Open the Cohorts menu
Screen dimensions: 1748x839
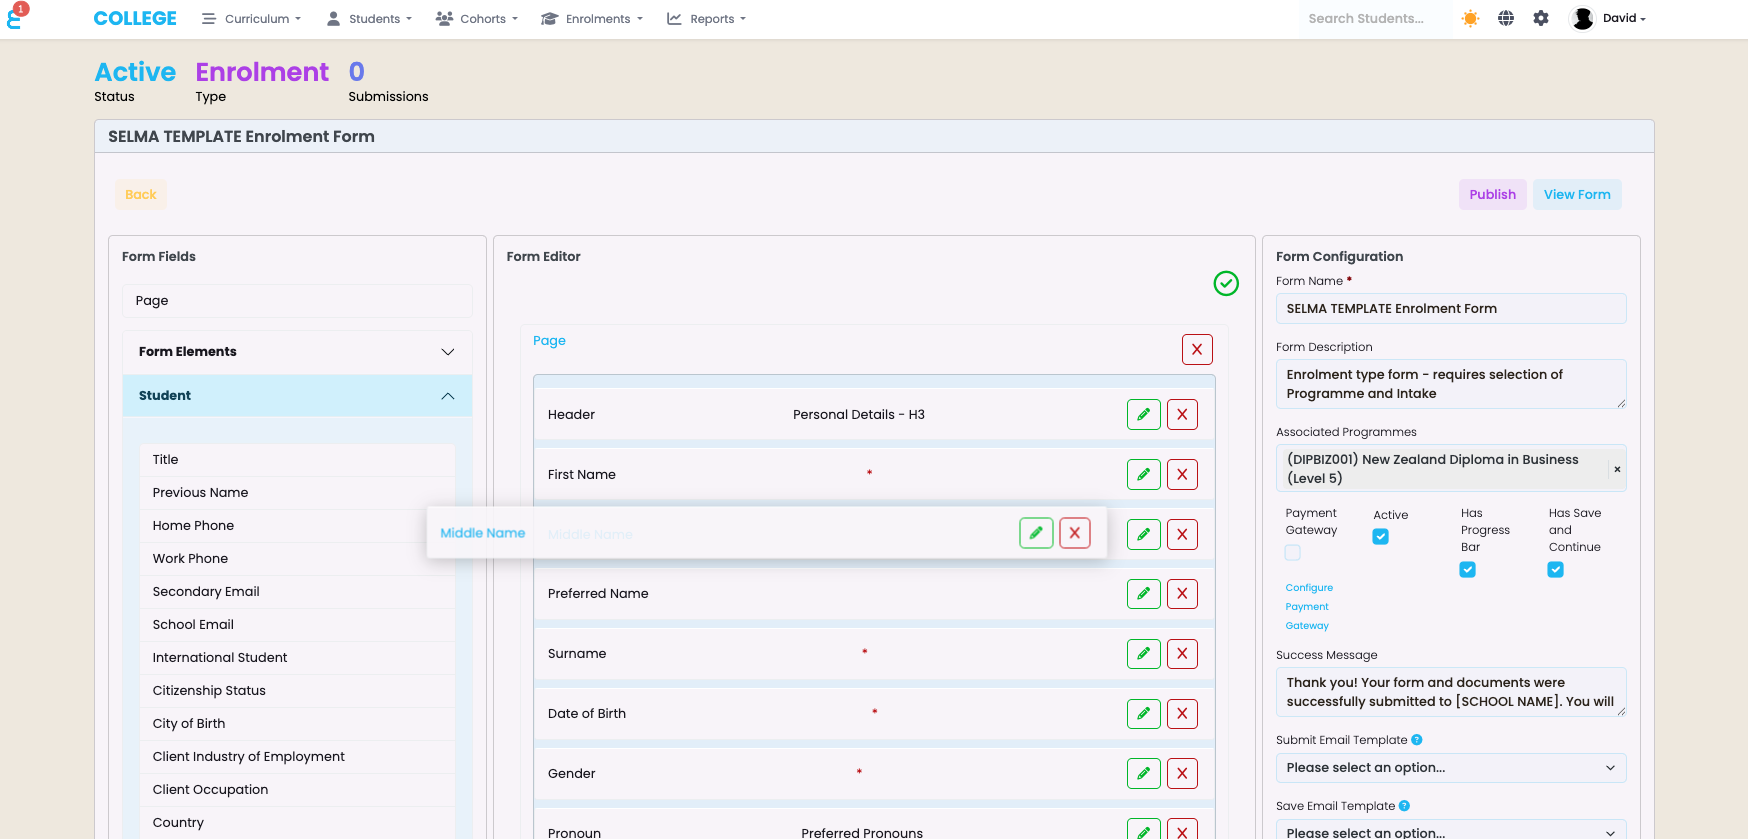tap(477, 19)
